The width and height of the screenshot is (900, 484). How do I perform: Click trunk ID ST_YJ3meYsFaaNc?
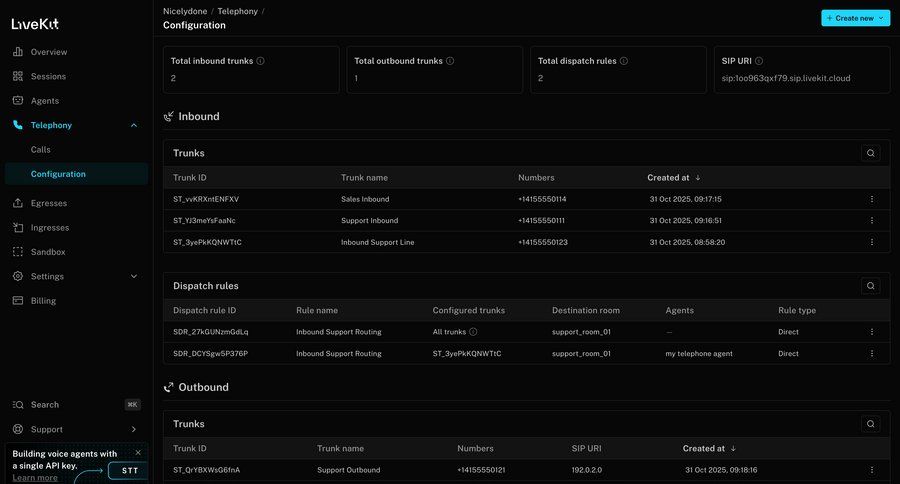click(x=204, y=220)
